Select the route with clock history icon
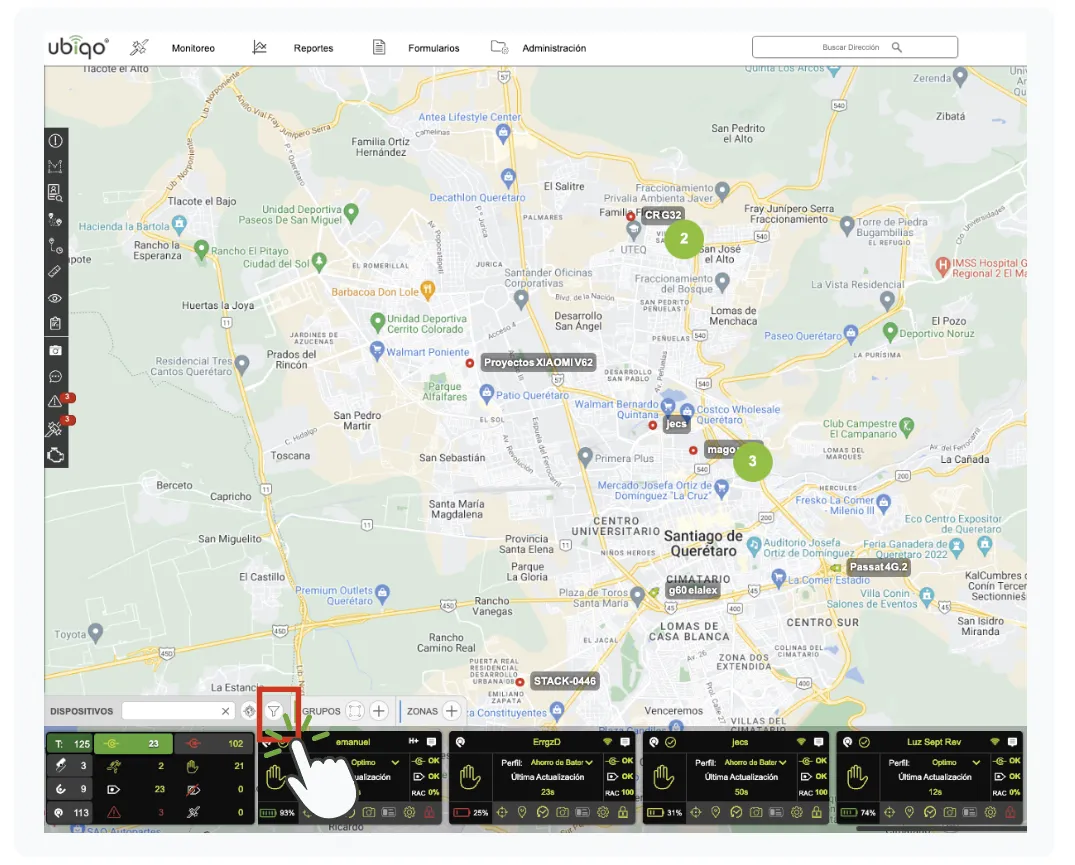The height and width of the screenshot is (865, 1075). [56, 246]
